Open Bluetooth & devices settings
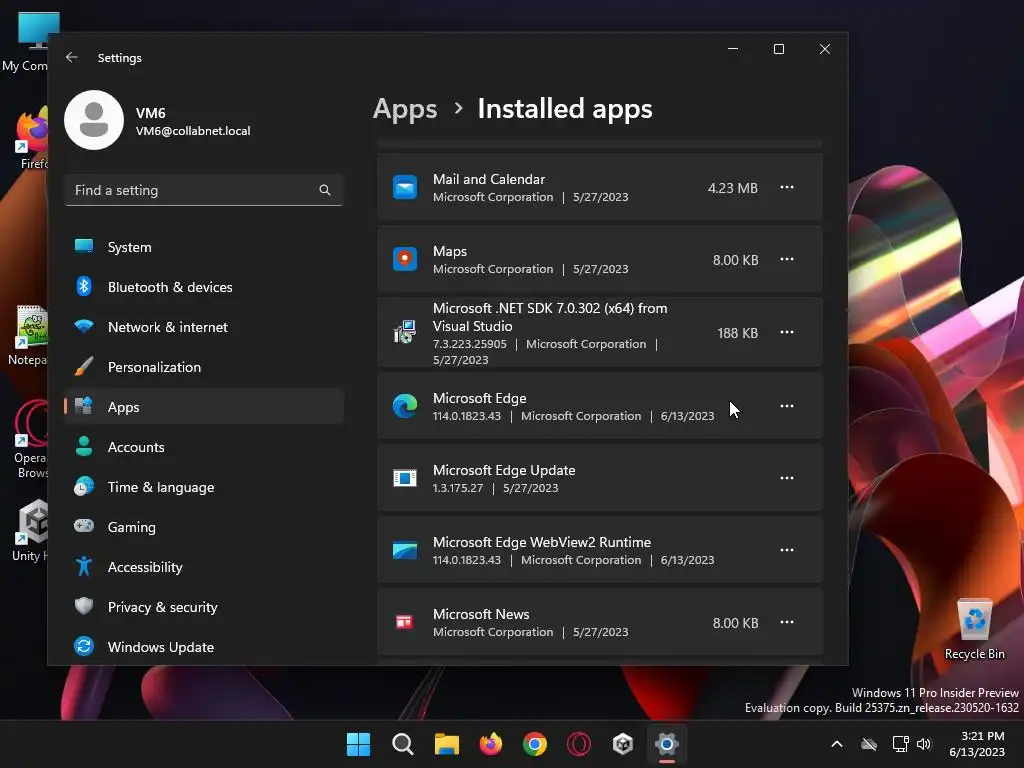 [204, 287]
